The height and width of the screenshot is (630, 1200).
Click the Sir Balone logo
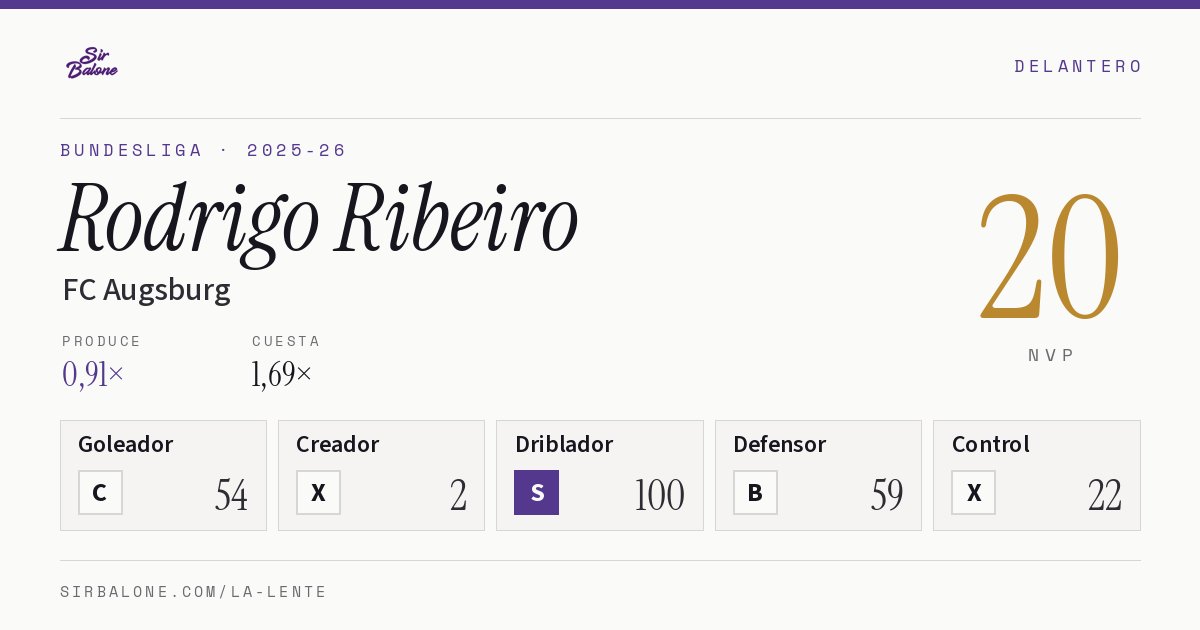coord(92,63)
